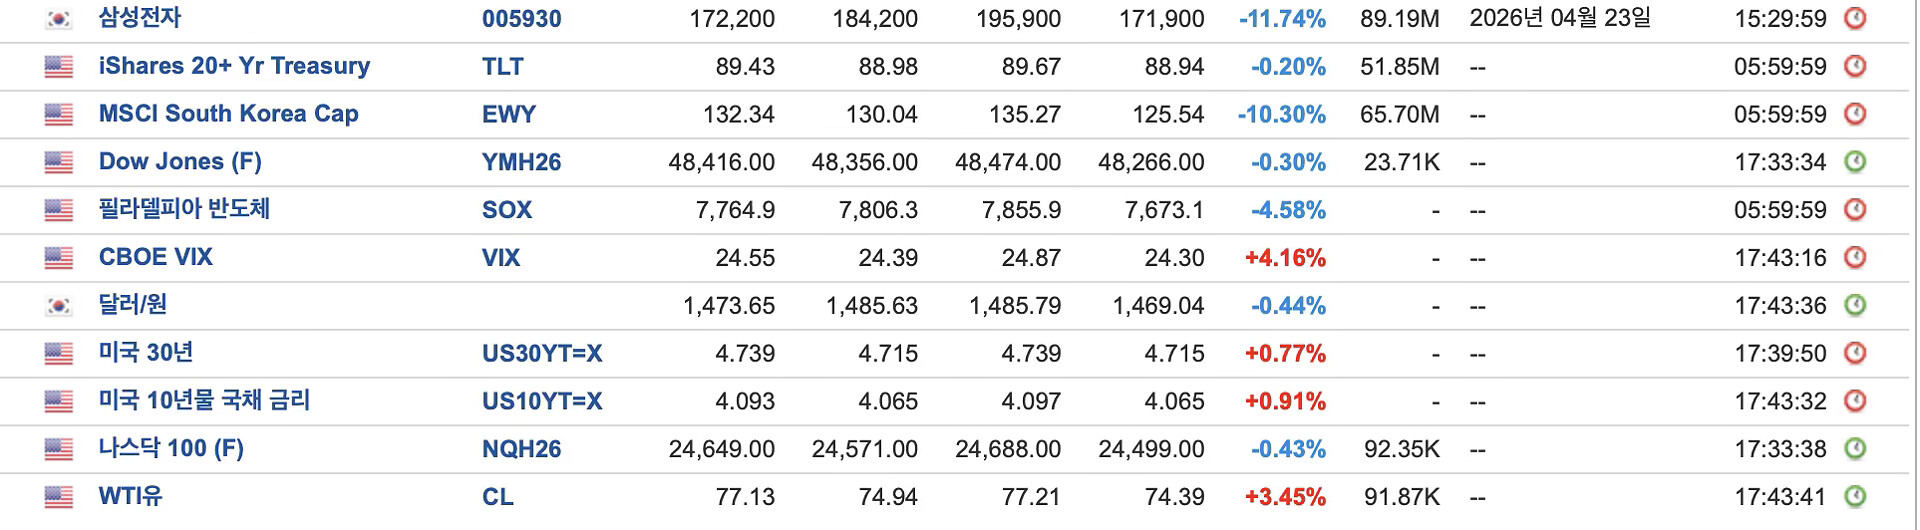This screenshot has width=1920, height=530.
Task: Open the 나스닥 100 (F) futures link
Action: click(x=171, y=448)
